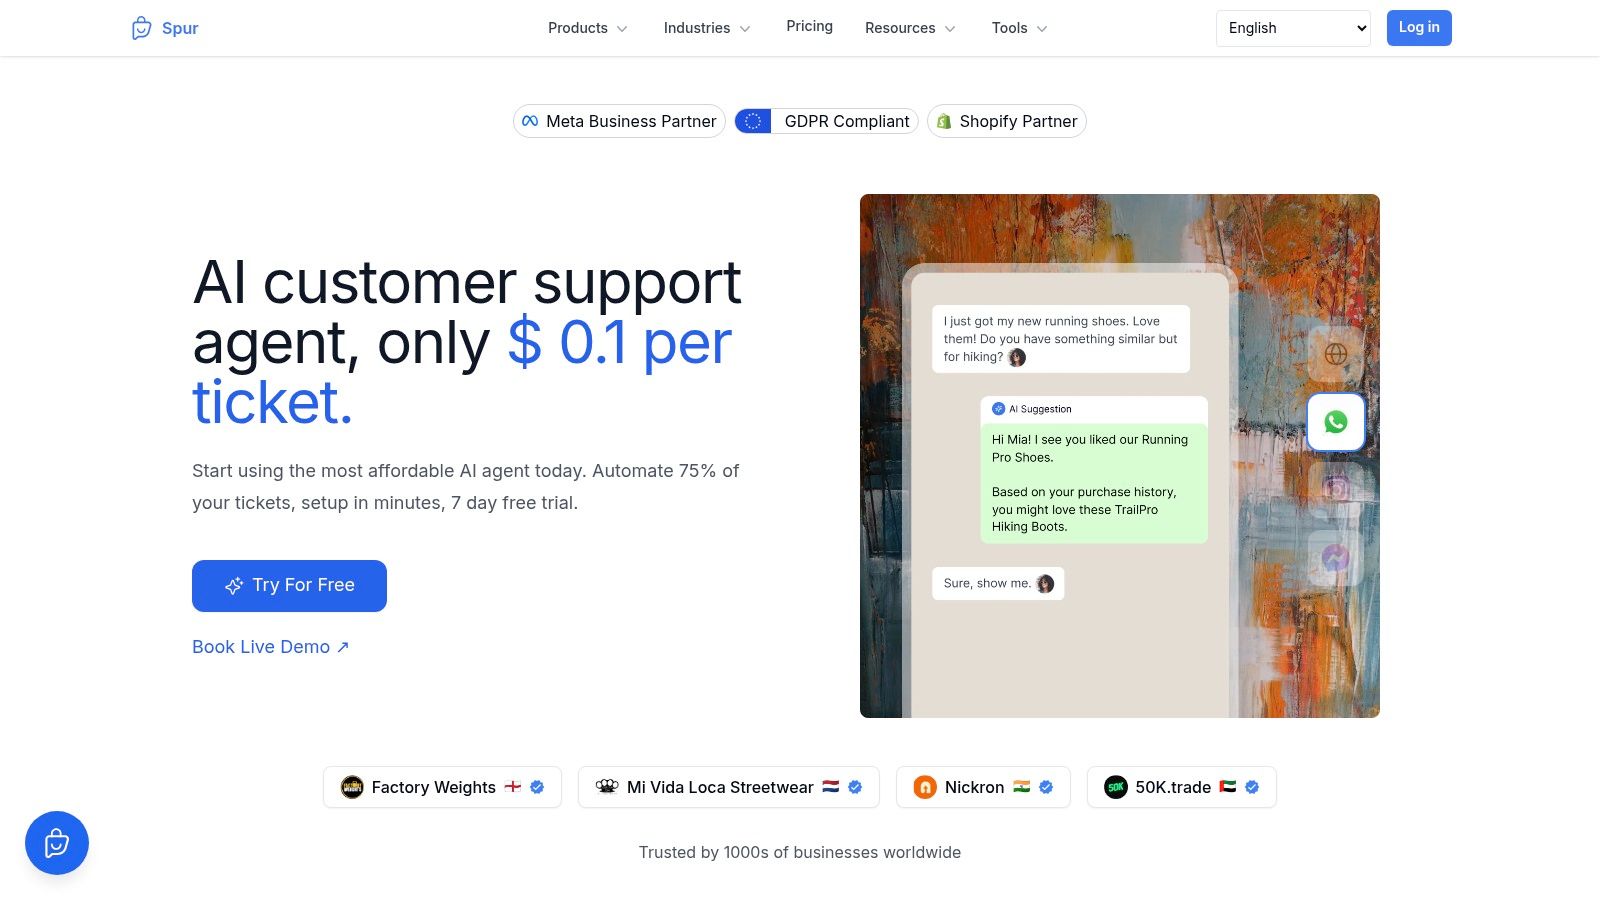Click the EU flag GDPR icon
This screenshot has height=900, width=1600.
tap(753, 121)
